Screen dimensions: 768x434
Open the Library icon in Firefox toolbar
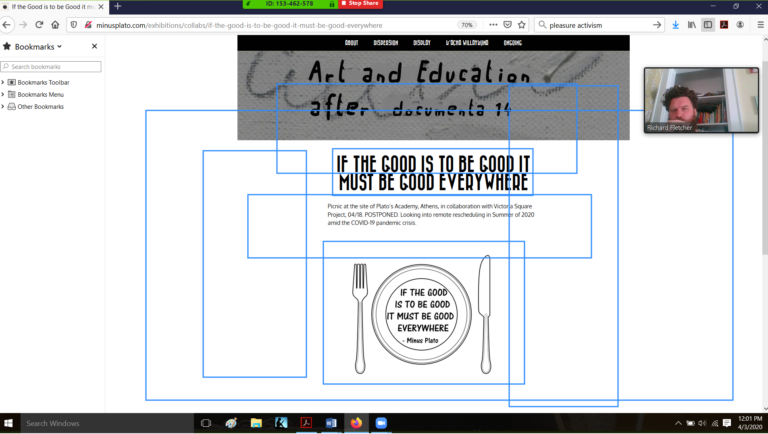pos(691,24)
